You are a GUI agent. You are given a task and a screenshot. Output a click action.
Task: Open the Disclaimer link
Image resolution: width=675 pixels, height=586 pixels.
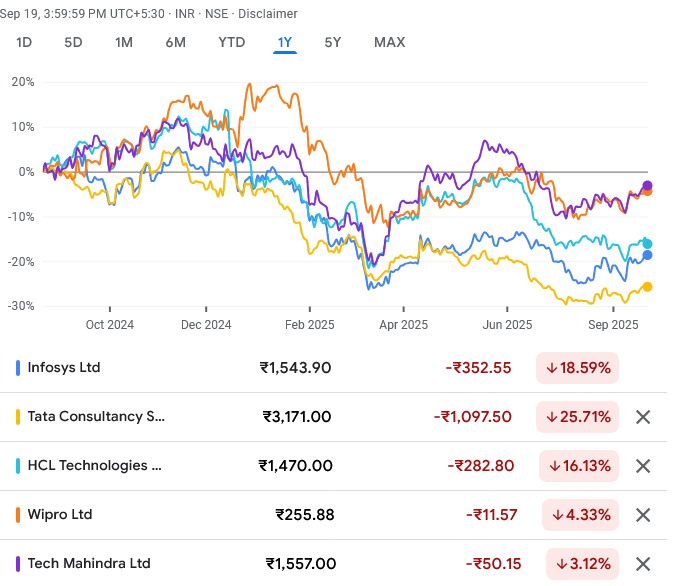[x=270, y=14]
